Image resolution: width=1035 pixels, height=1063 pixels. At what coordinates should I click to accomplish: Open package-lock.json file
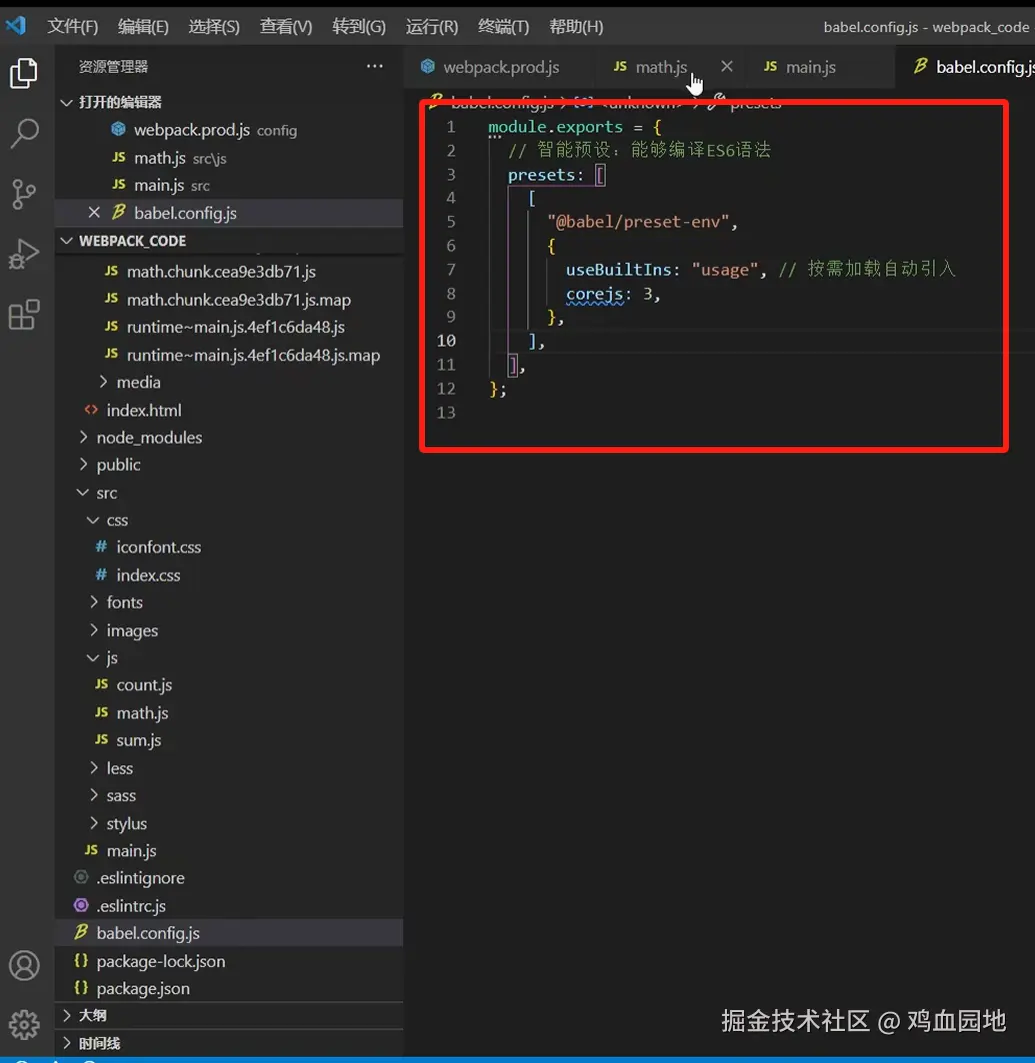click(230, 961)
